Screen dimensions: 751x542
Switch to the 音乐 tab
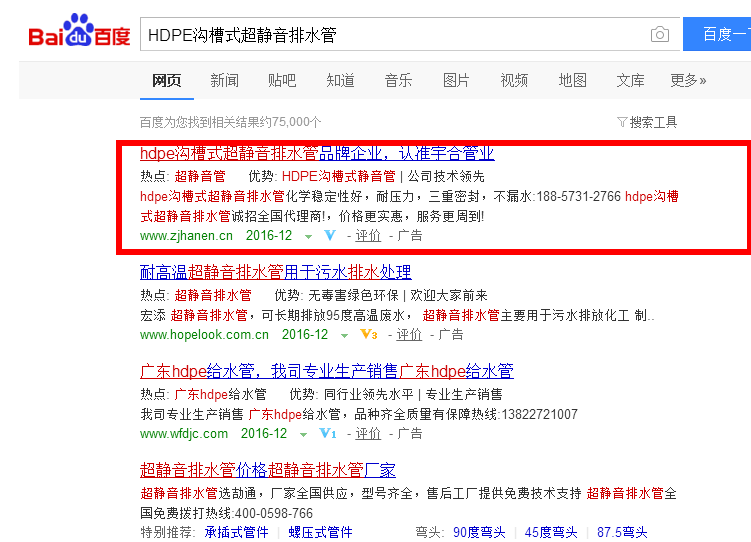pyautogui.click(x=398, y=80)
